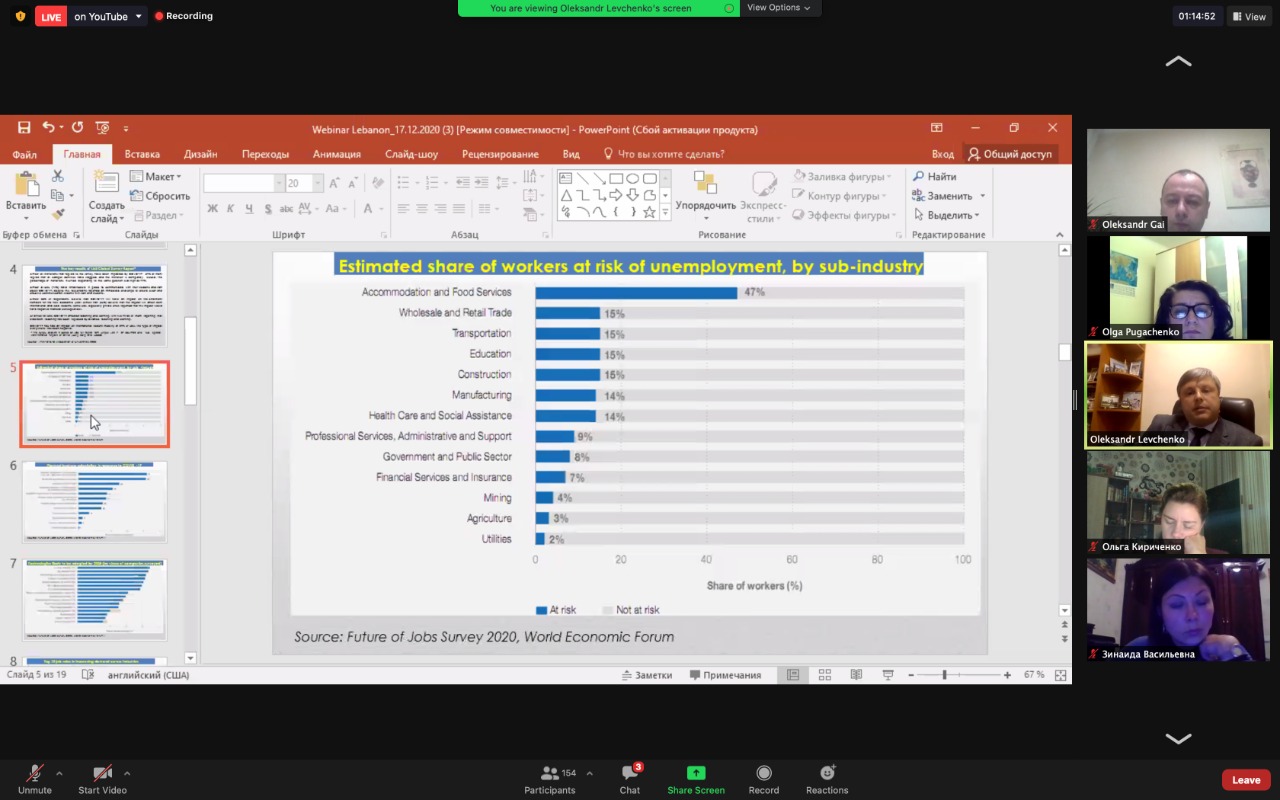Open the Chat panel icon
This screenshot has width=1280, height=800.
click(x=629, y=773)
